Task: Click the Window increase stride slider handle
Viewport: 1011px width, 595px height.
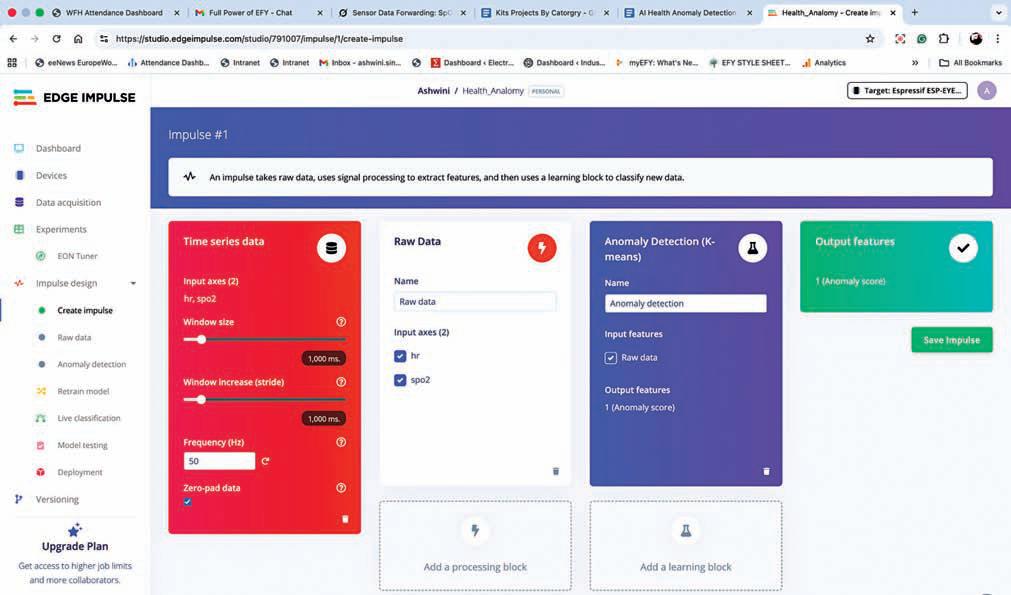Action: coord(201,400)
